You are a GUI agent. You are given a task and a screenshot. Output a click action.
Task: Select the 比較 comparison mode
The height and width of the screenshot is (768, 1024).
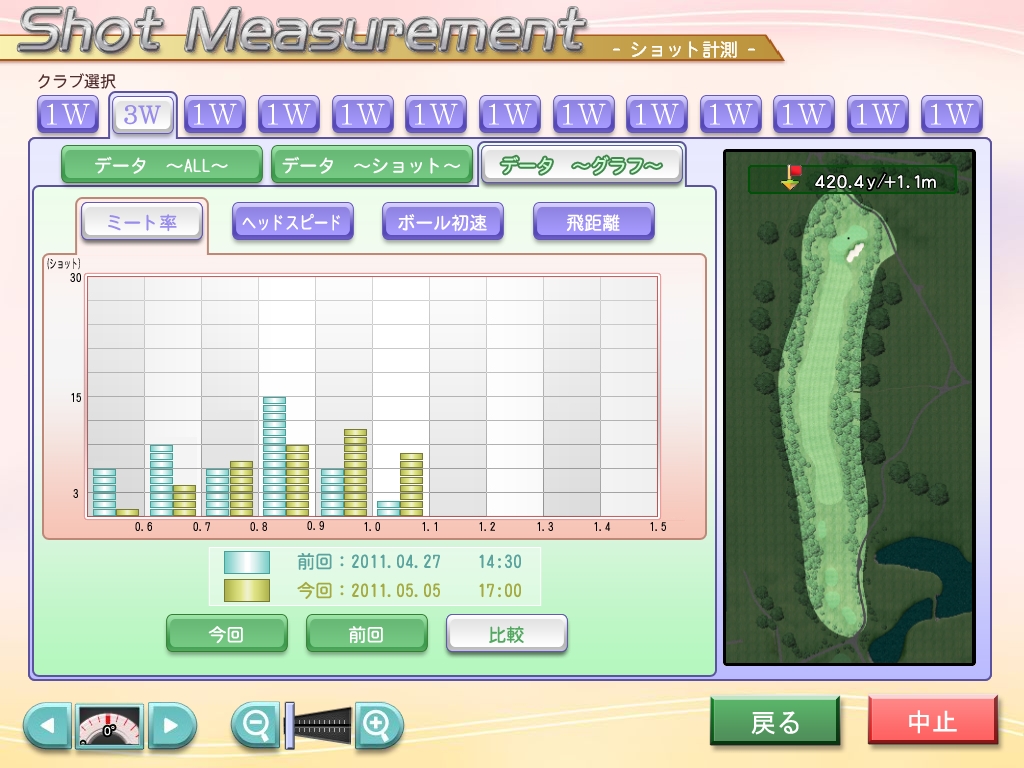(507, 633)
